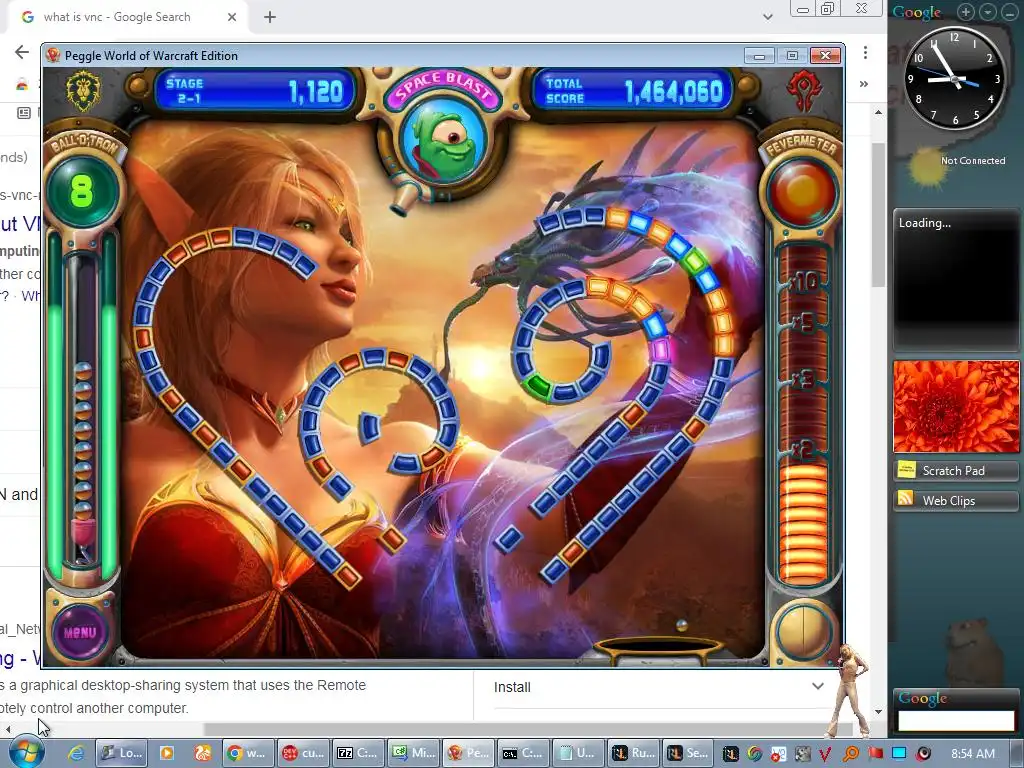Open Chrome tab search dropdown arrow
The image size is (1024, 768).
(x=768, y=17)
